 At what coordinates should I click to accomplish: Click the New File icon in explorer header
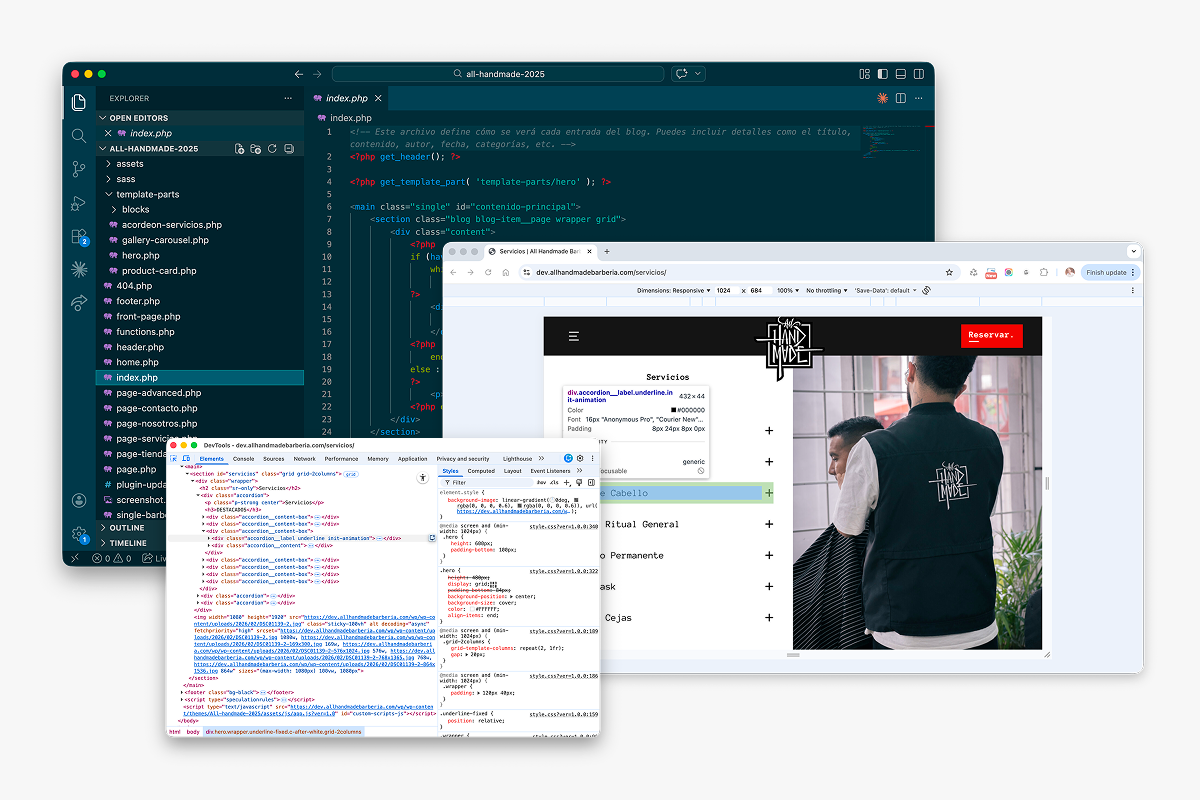(240, 149)
